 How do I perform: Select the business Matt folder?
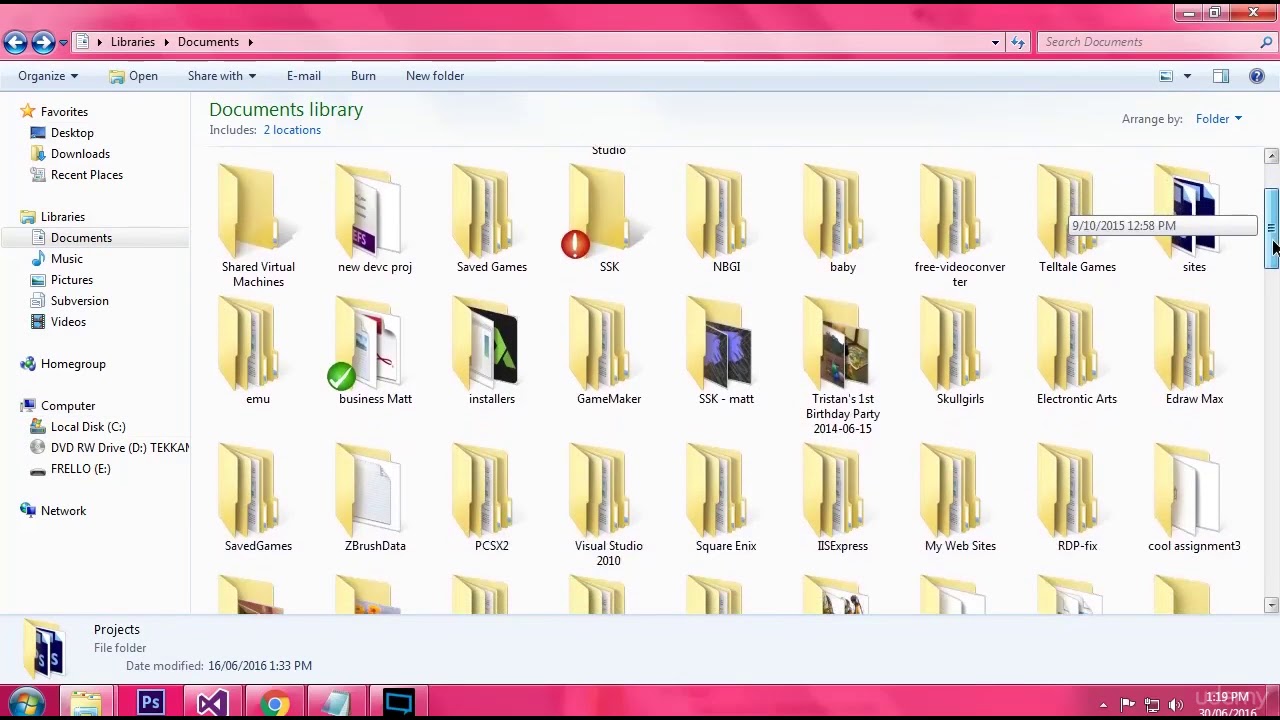(x=375, y=352)
